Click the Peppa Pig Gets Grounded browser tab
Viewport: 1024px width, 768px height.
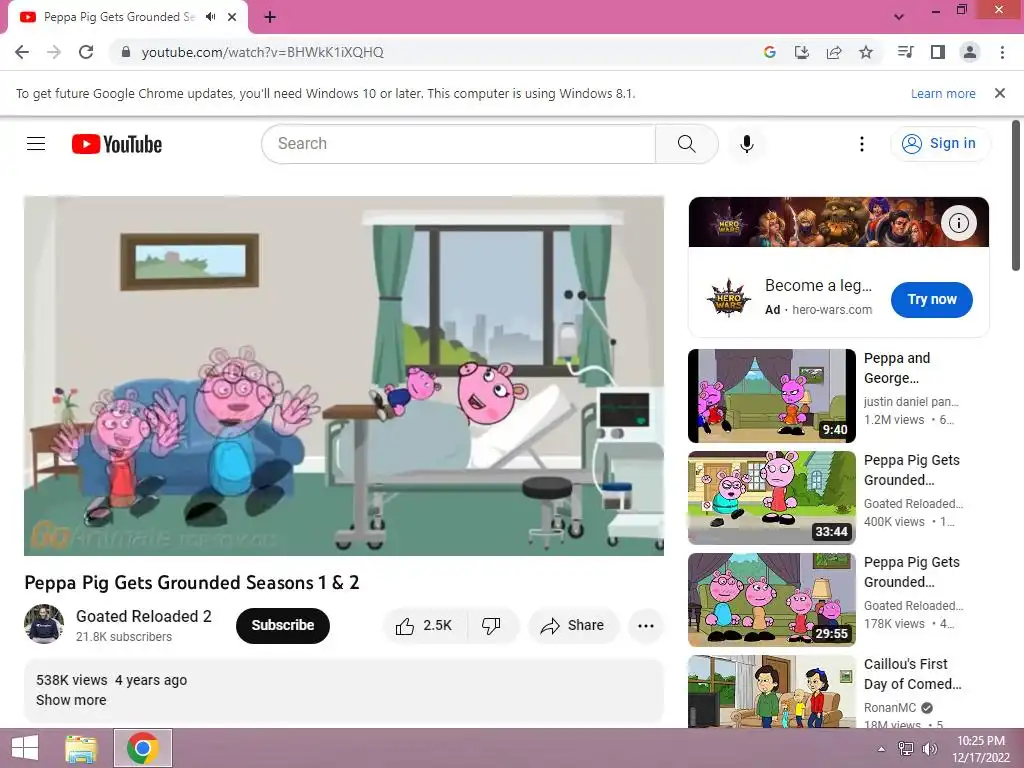point(120,17)
